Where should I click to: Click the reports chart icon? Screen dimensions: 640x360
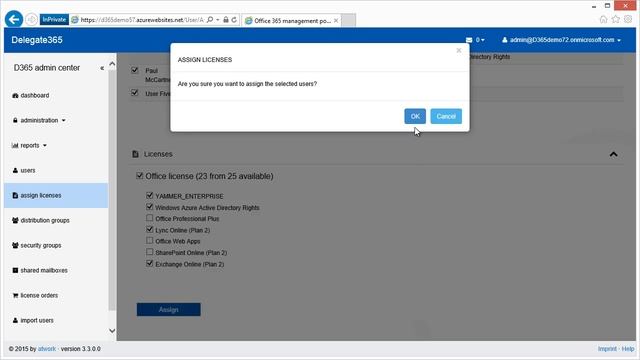15,145
